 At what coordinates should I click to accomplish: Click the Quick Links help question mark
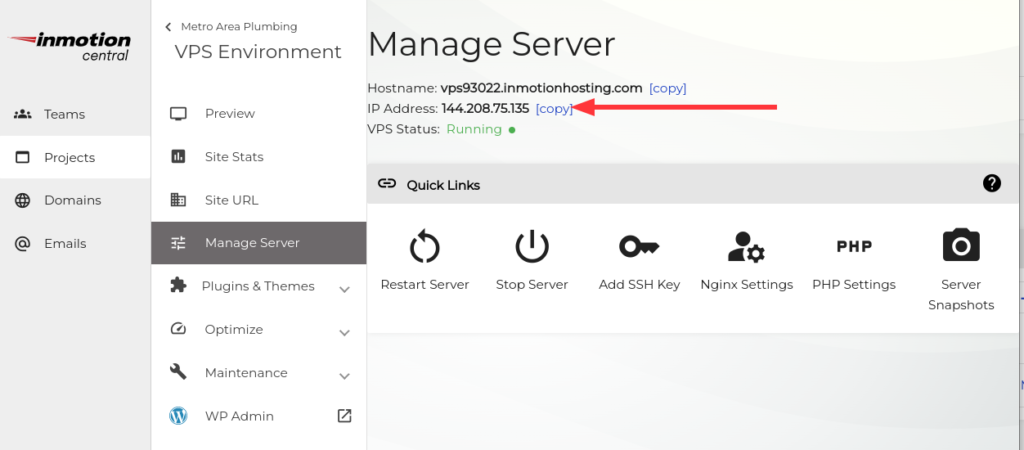[x=991, y=183]
